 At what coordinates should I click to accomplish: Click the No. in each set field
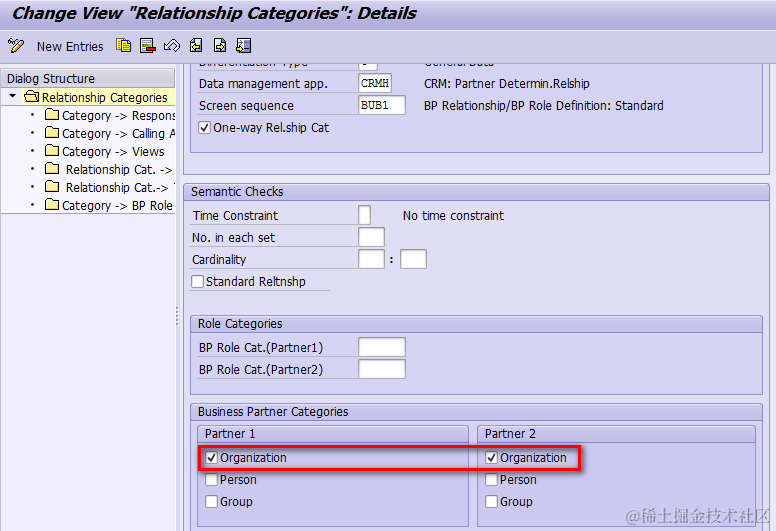tap(371, 237)
